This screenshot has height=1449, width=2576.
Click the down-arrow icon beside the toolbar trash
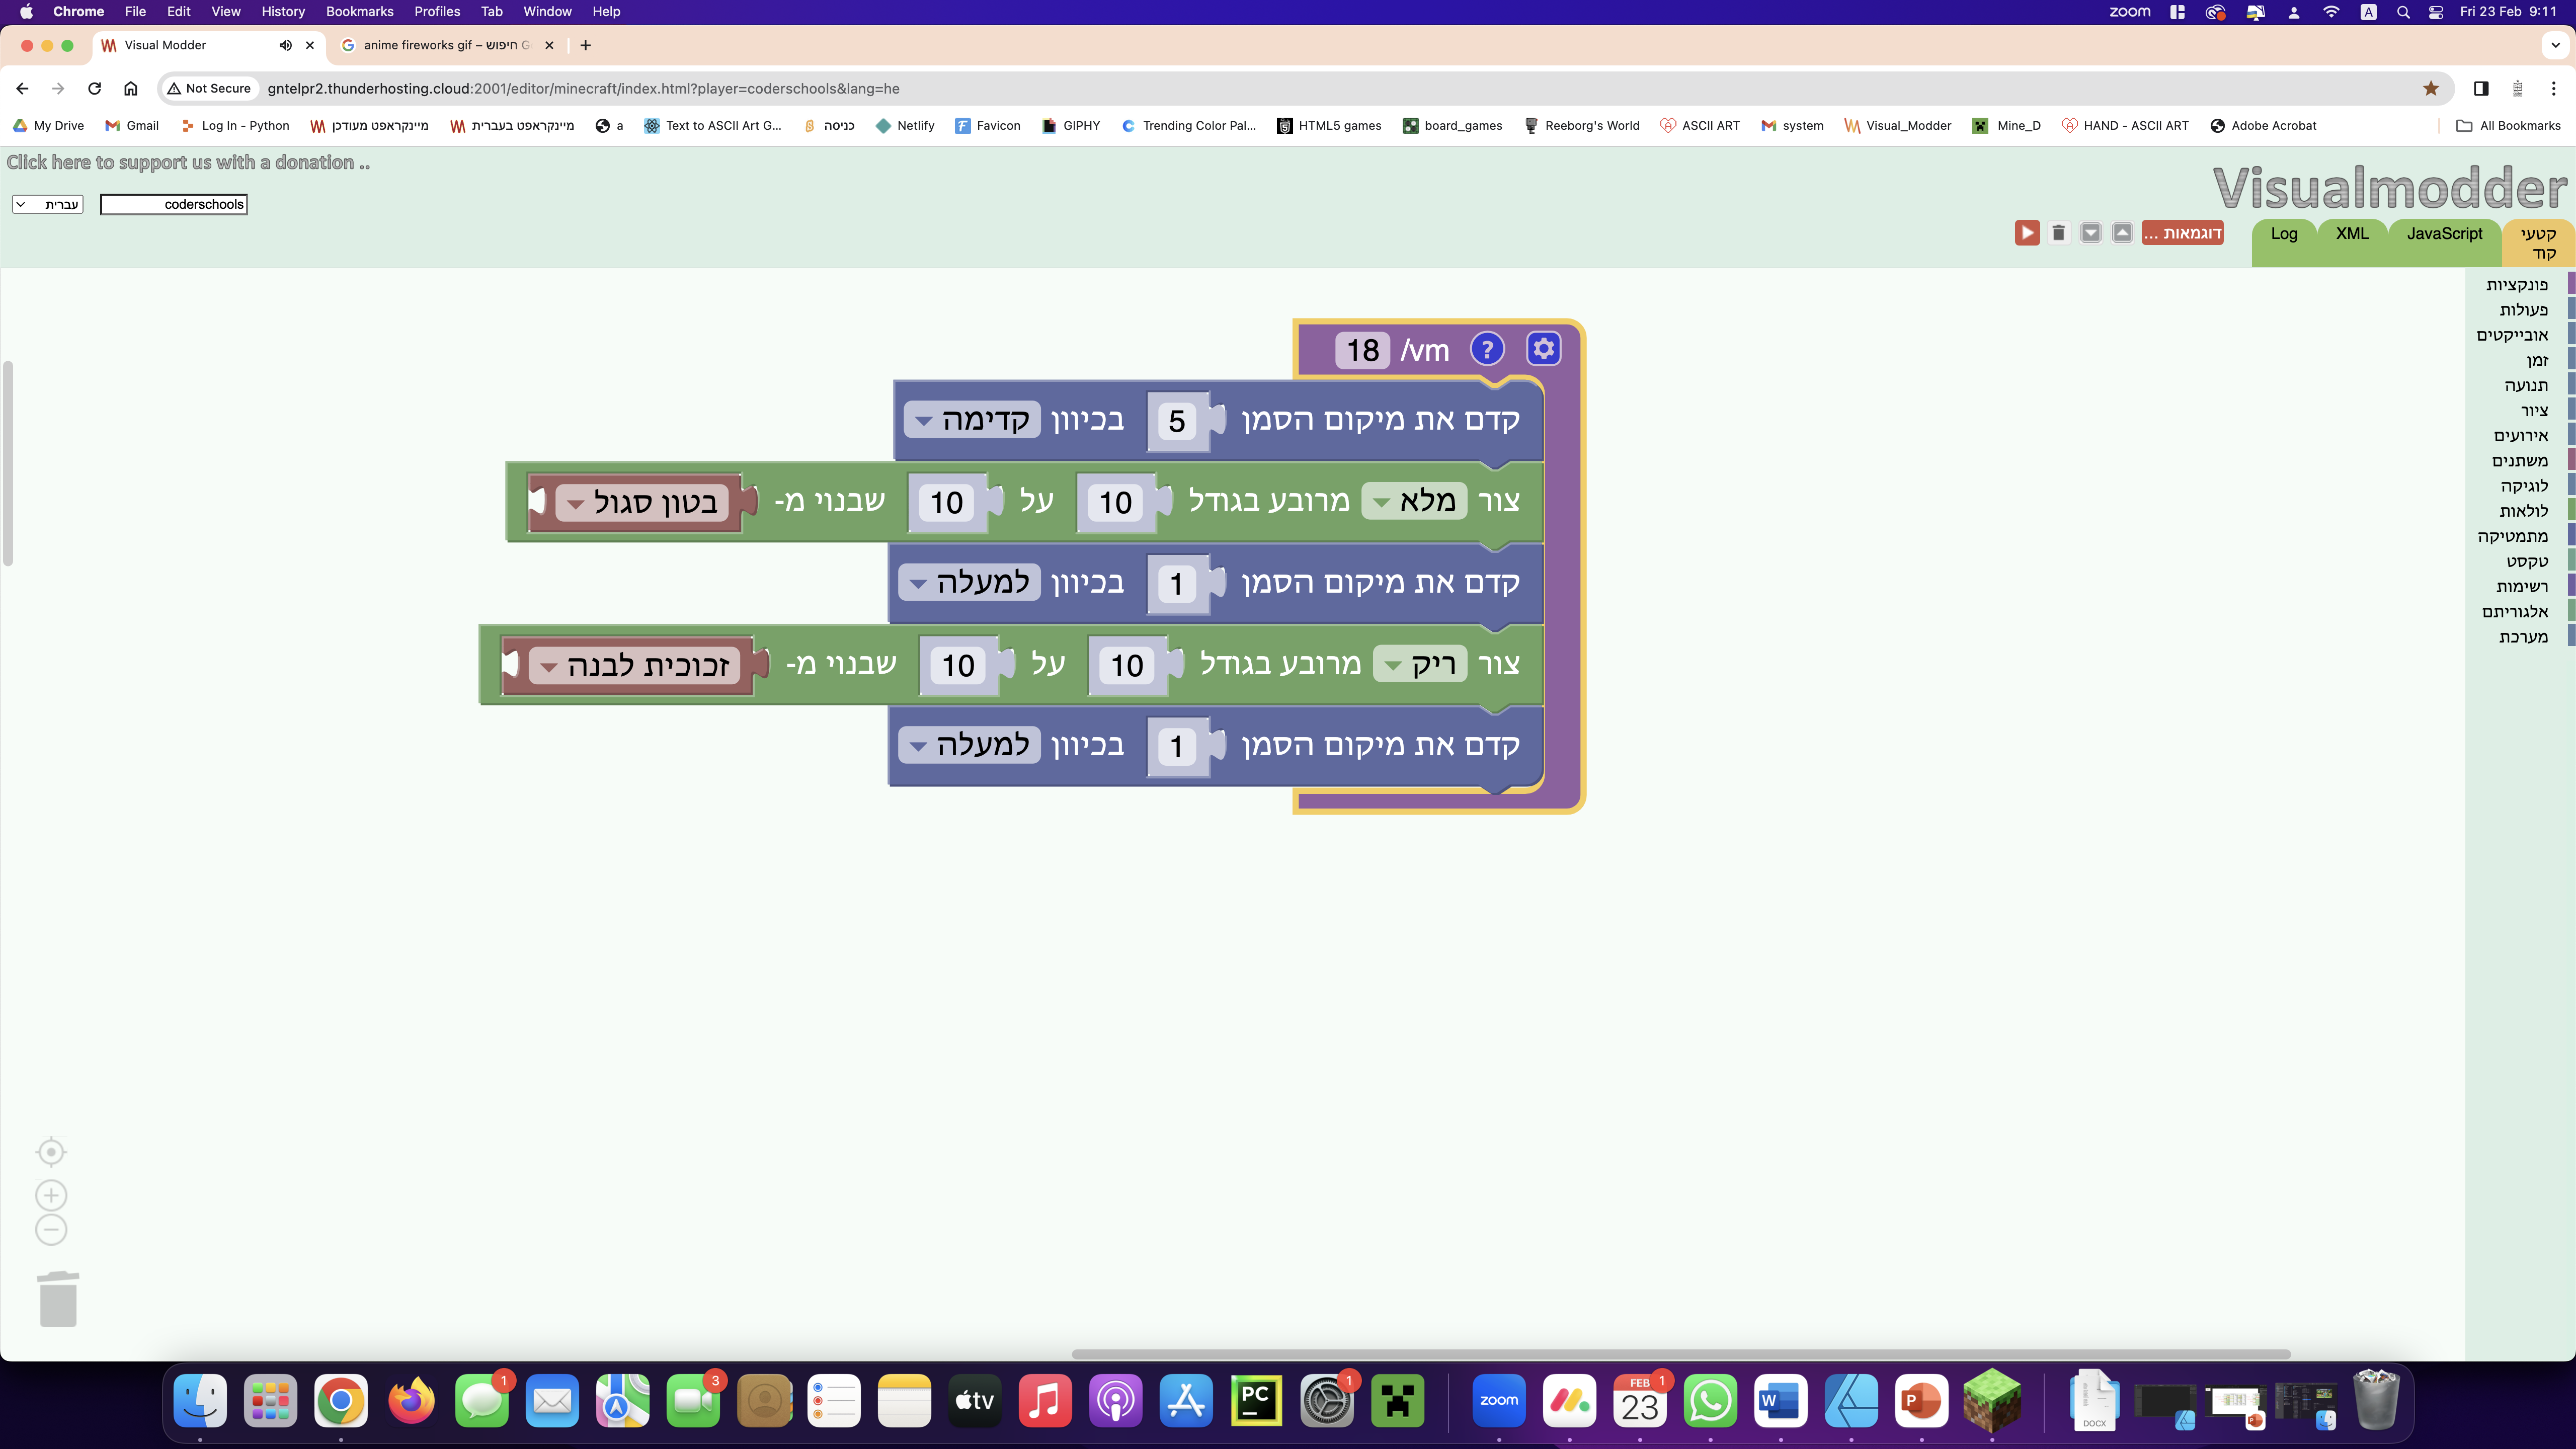[x=2090, y=233]
